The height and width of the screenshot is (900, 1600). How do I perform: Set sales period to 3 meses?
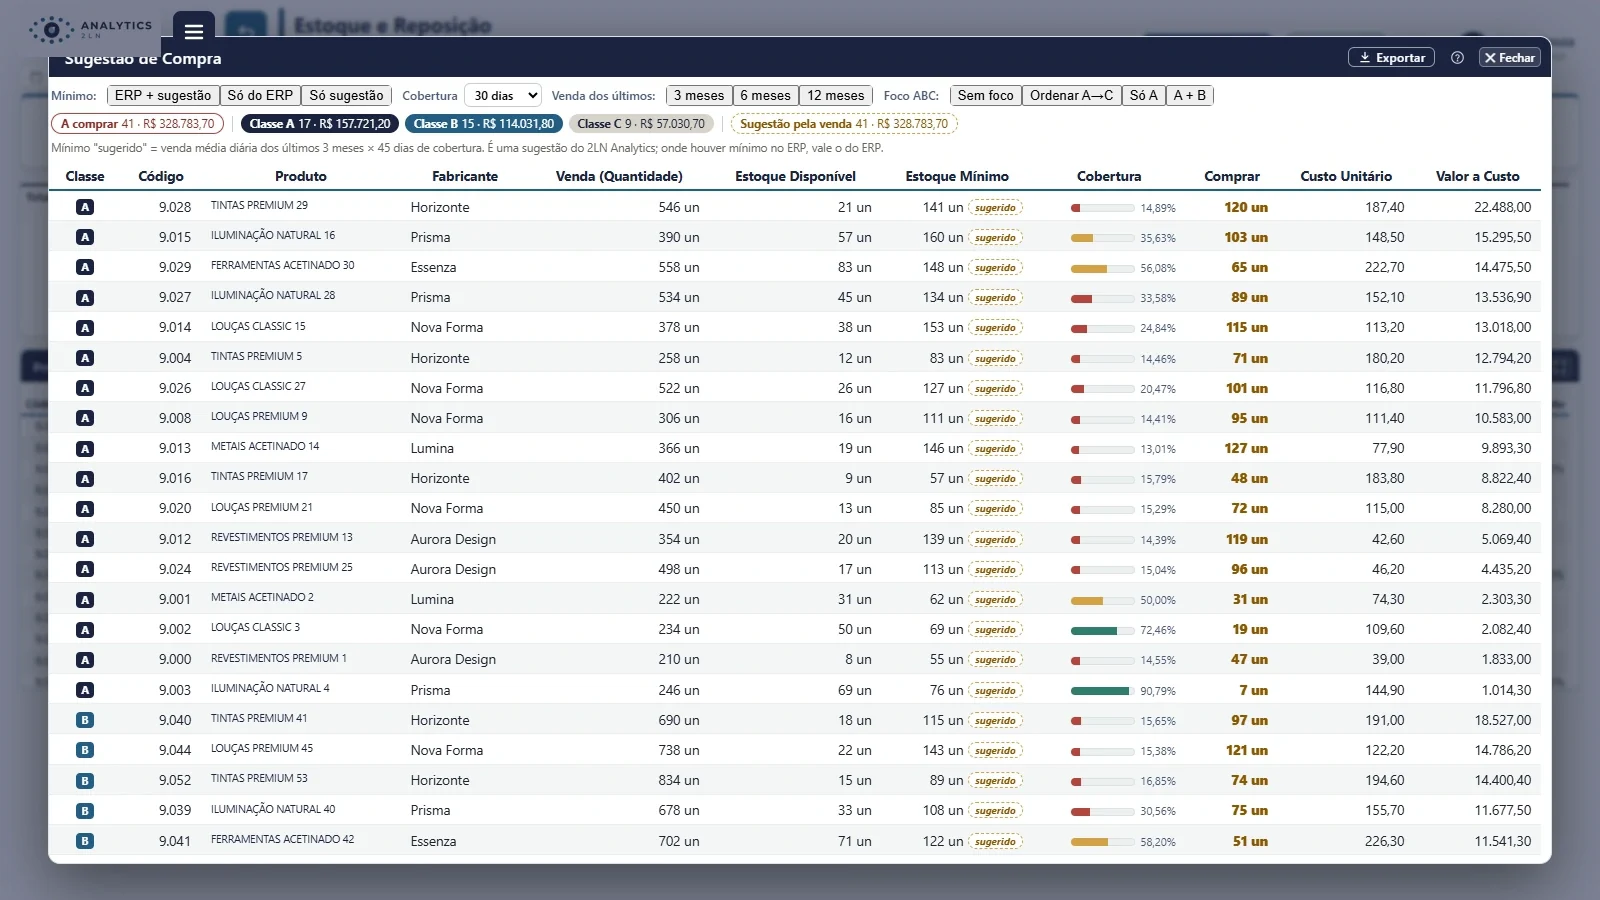(x=699, y=96)
